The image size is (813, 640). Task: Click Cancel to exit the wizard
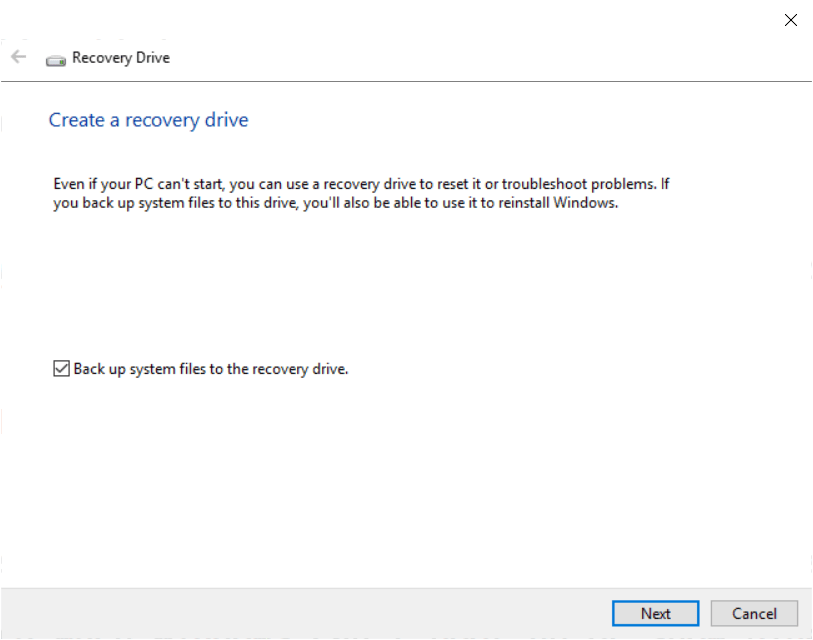[x=754, y=613]
